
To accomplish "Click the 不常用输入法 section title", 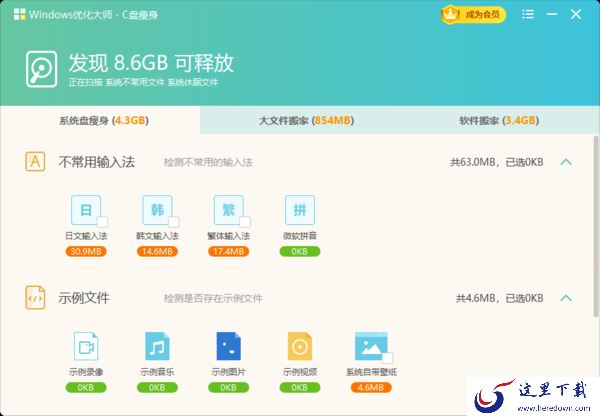I will tap(96, 162).
